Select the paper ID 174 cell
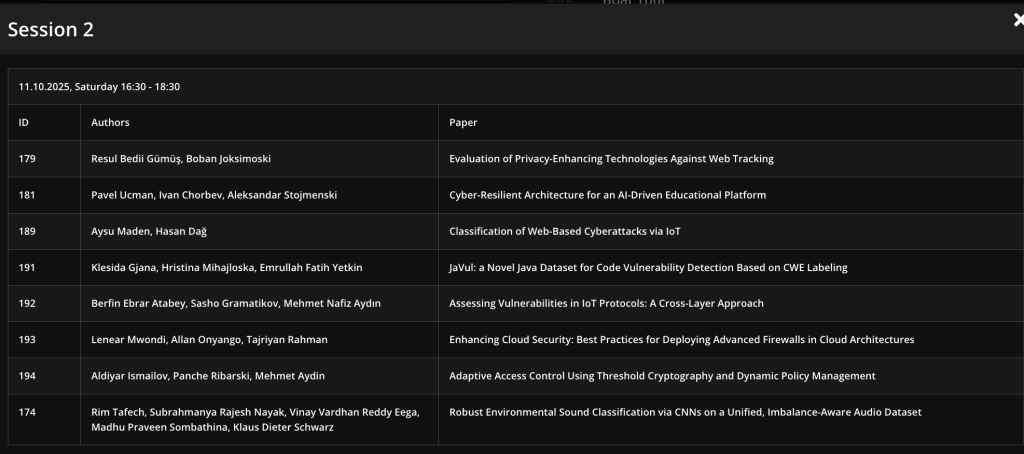The height and width of the screenshot is (454, 1024). click(x=27, y=411)
